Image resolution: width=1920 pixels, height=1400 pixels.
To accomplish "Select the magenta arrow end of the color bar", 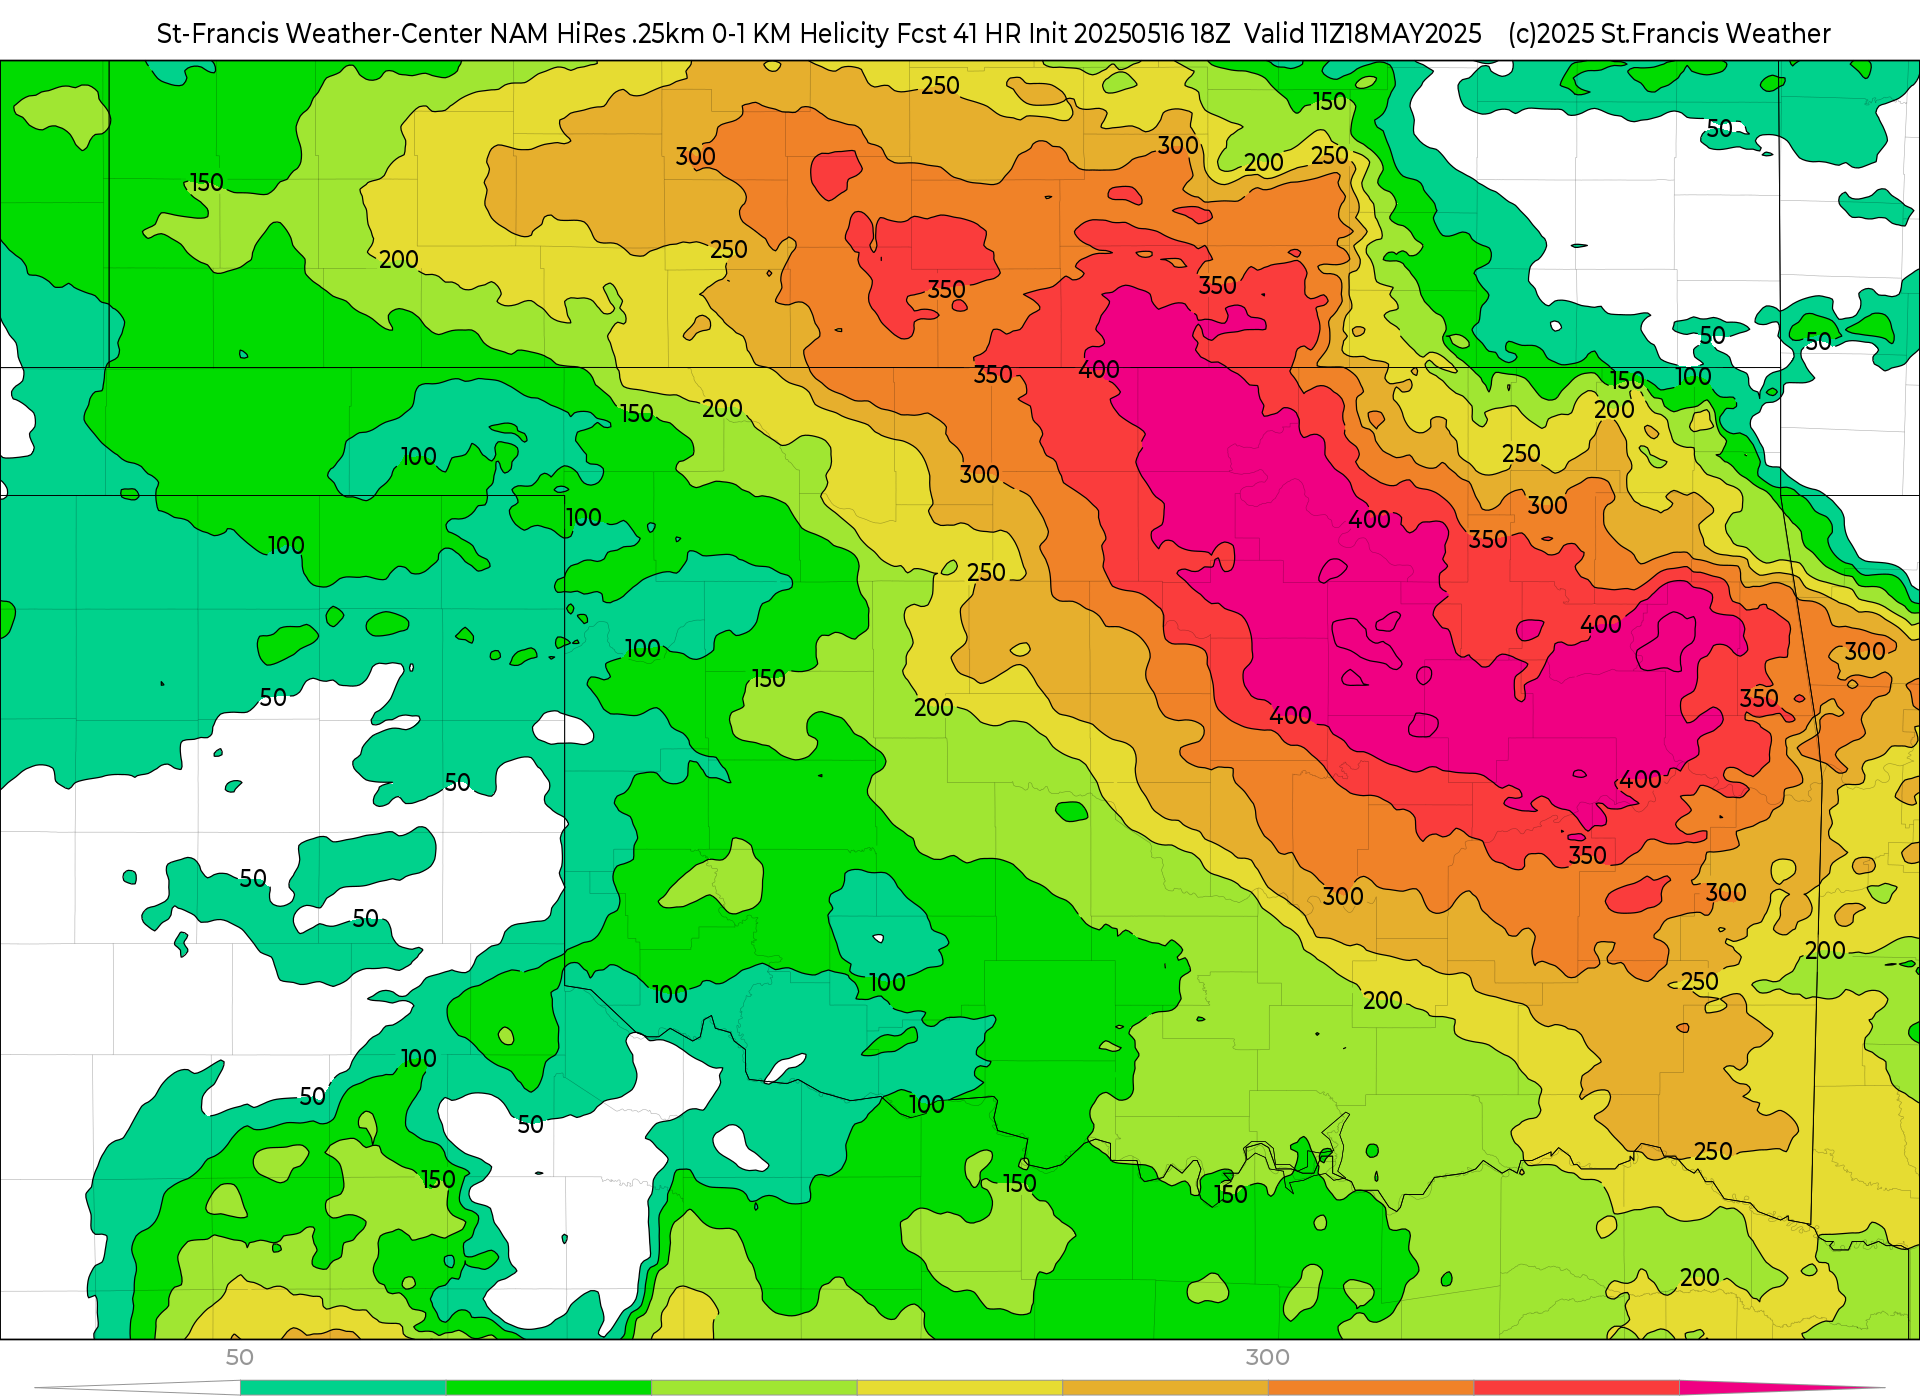I will pyautogui.click(x=1780, y=1388).
